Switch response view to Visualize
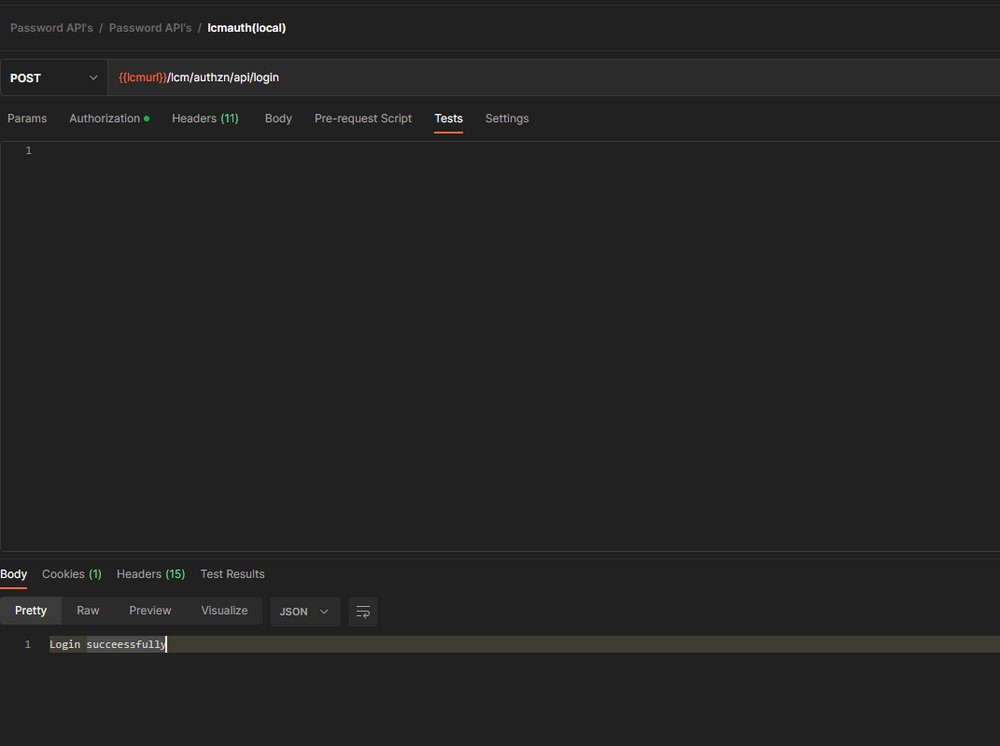1000x746 pixels. pyautogui.click(x=224, y=611)
